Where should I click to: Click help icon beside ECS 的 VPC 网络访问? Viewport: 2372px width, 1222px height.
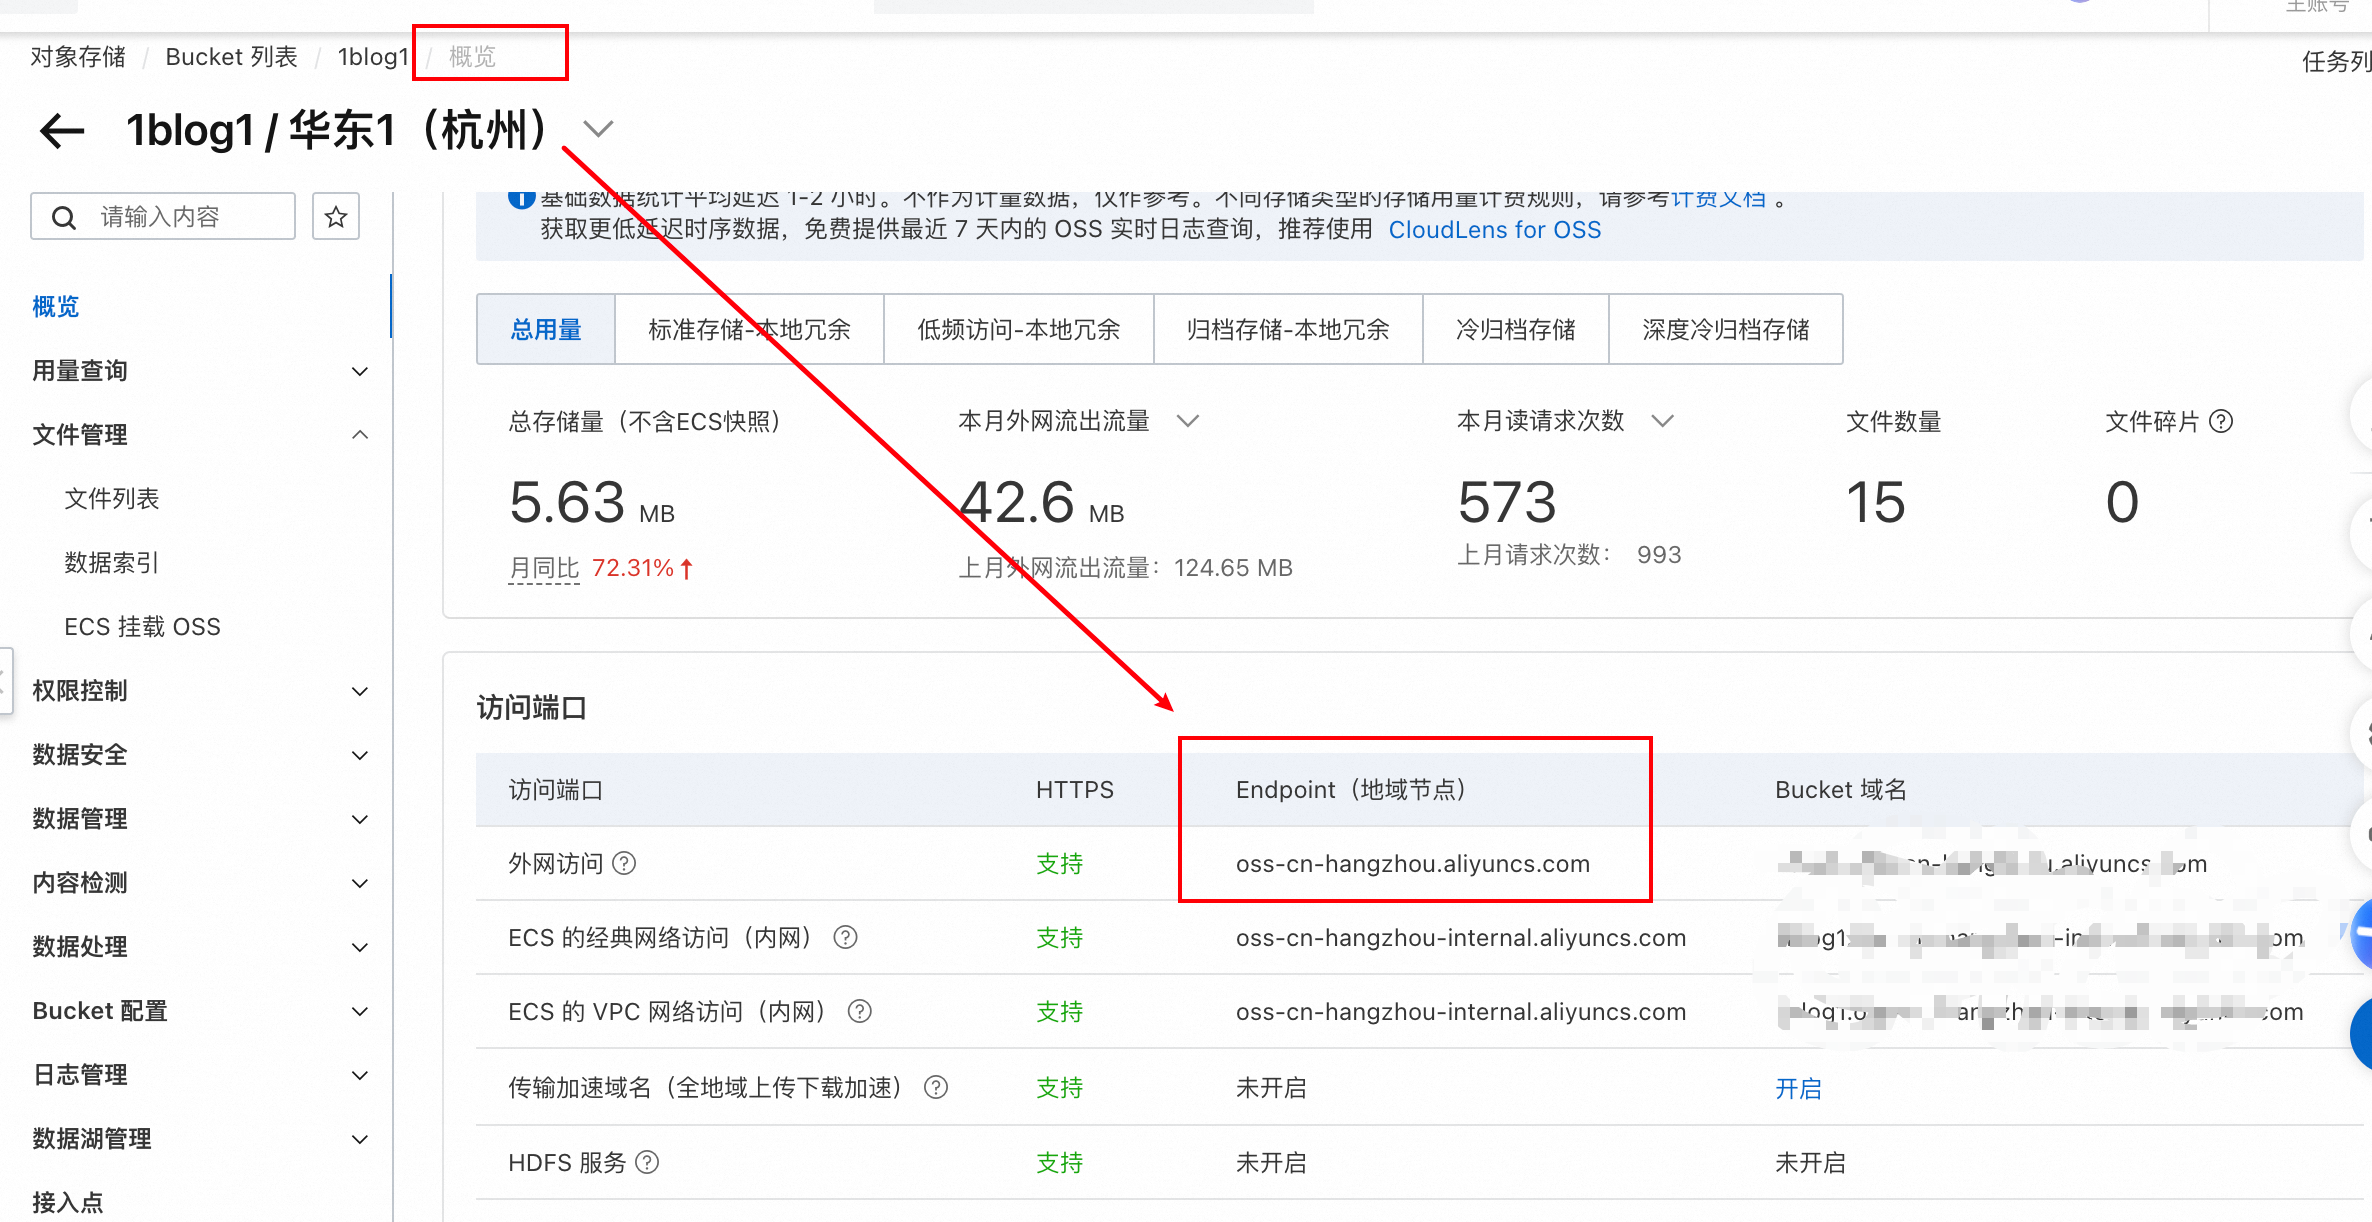[x=859, y=1011]
